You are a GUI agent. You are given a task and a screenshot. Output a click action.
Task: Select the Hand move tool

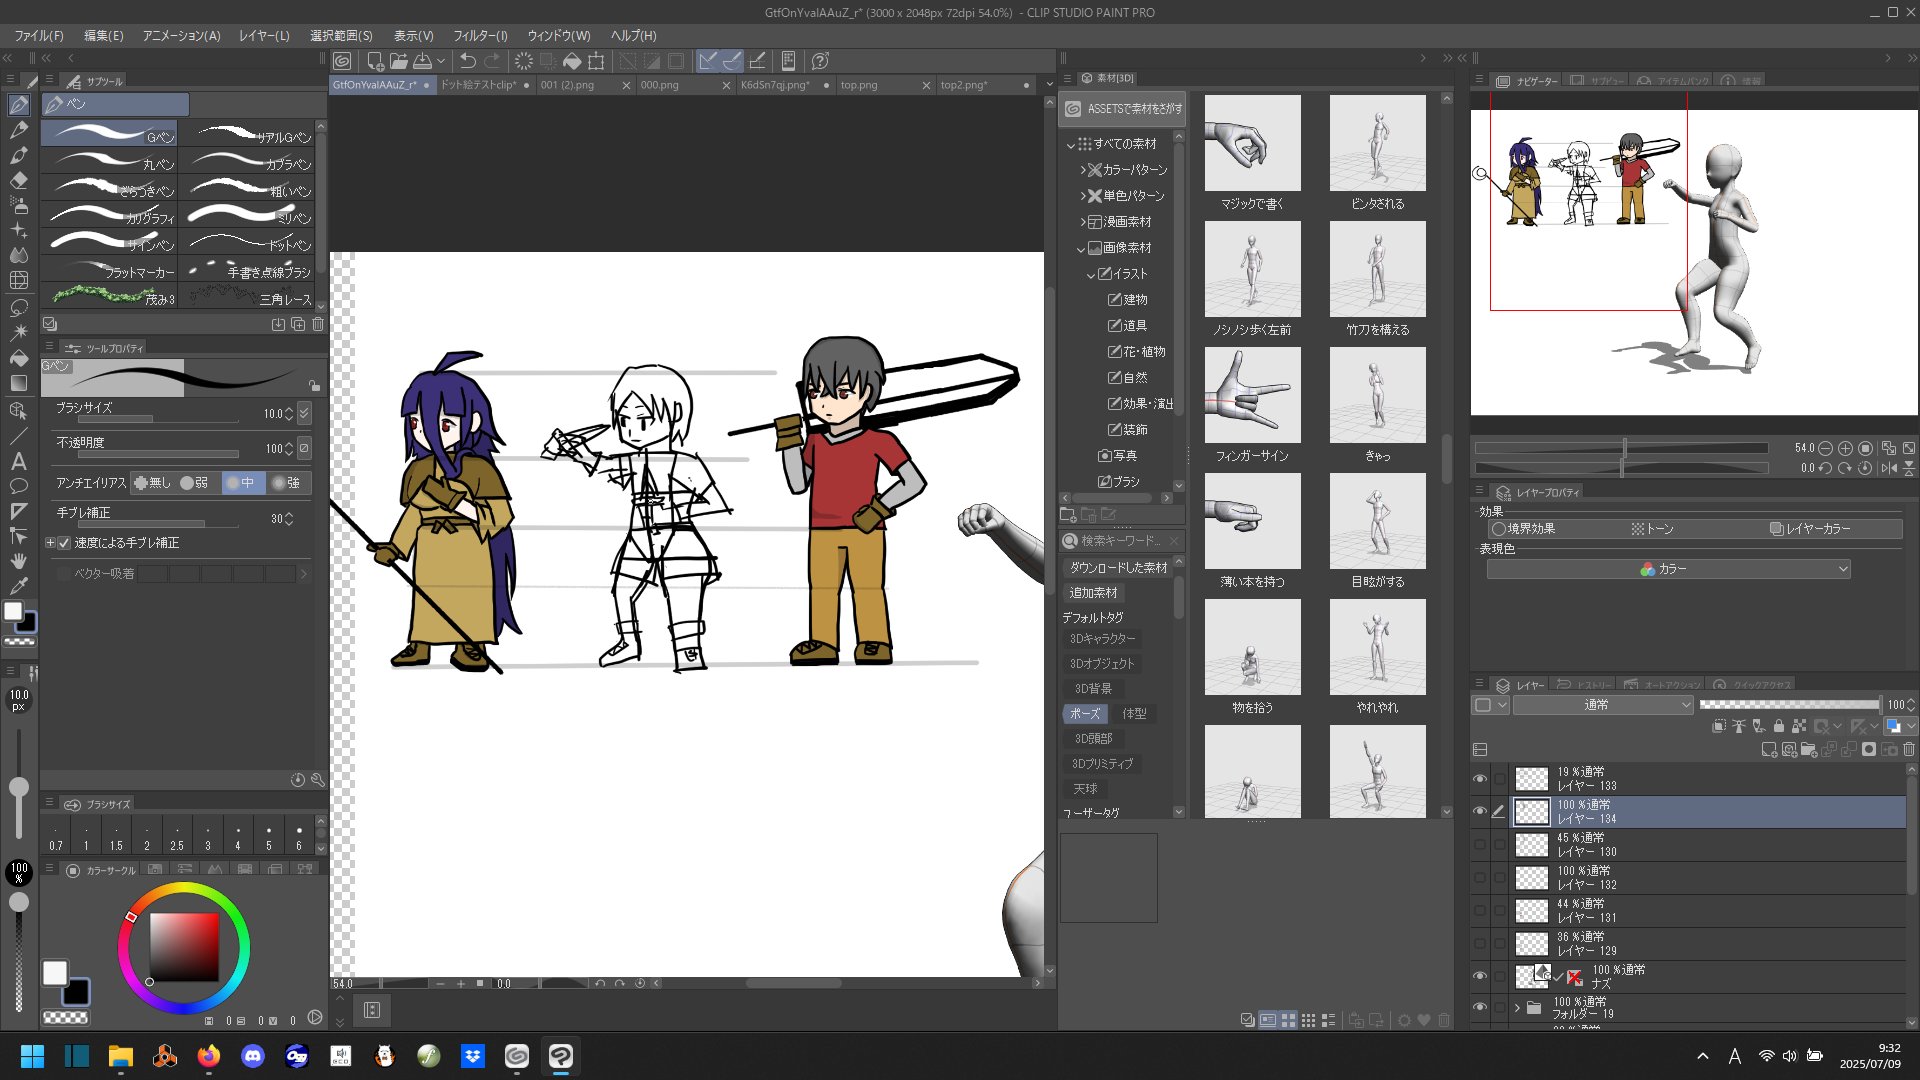point(18,561)
